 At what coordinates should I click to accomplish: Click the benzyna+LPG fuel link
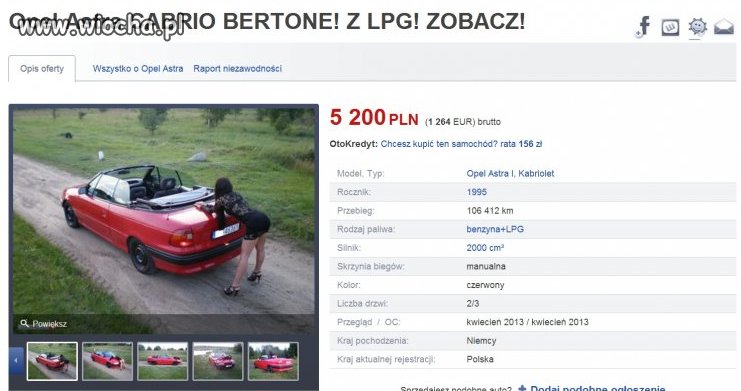pyautogui.click(x=495, y=229)
